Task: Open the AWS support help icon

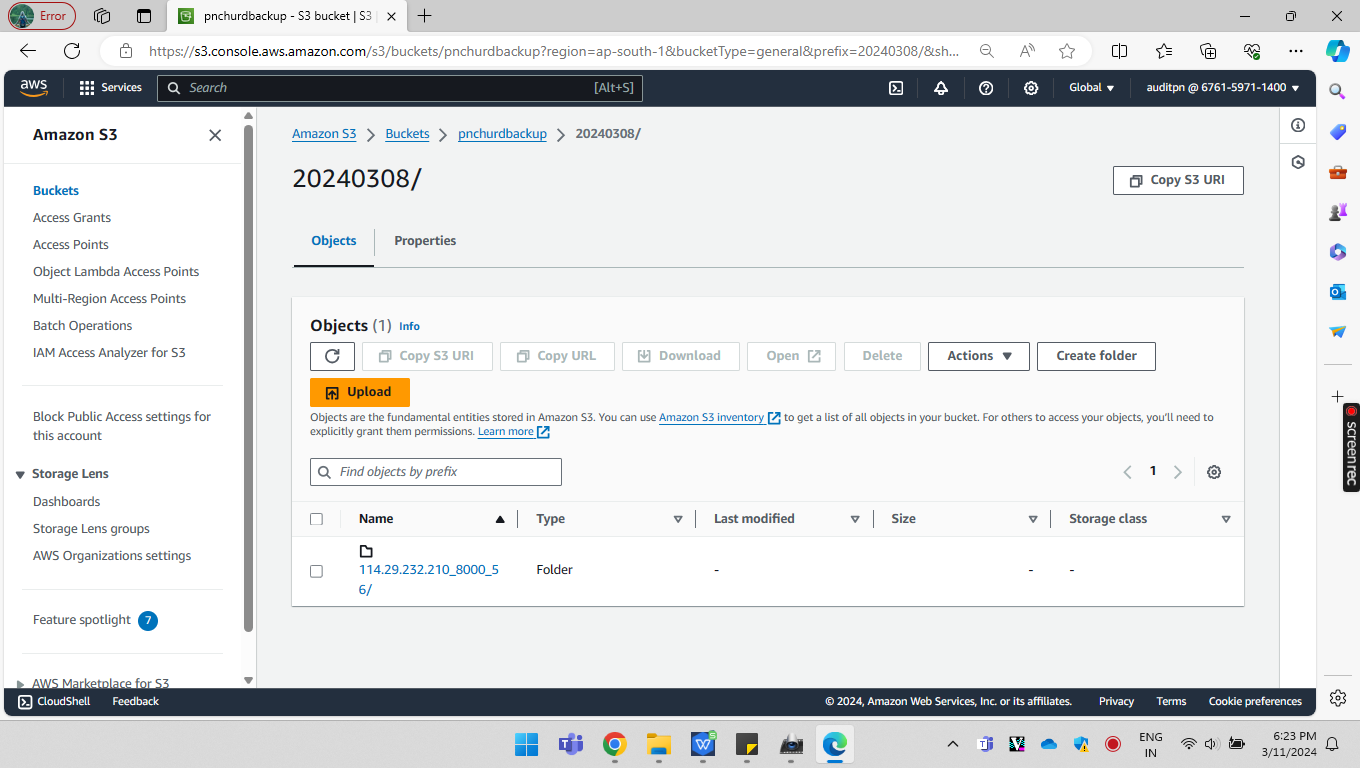Action: click(986, 88)
